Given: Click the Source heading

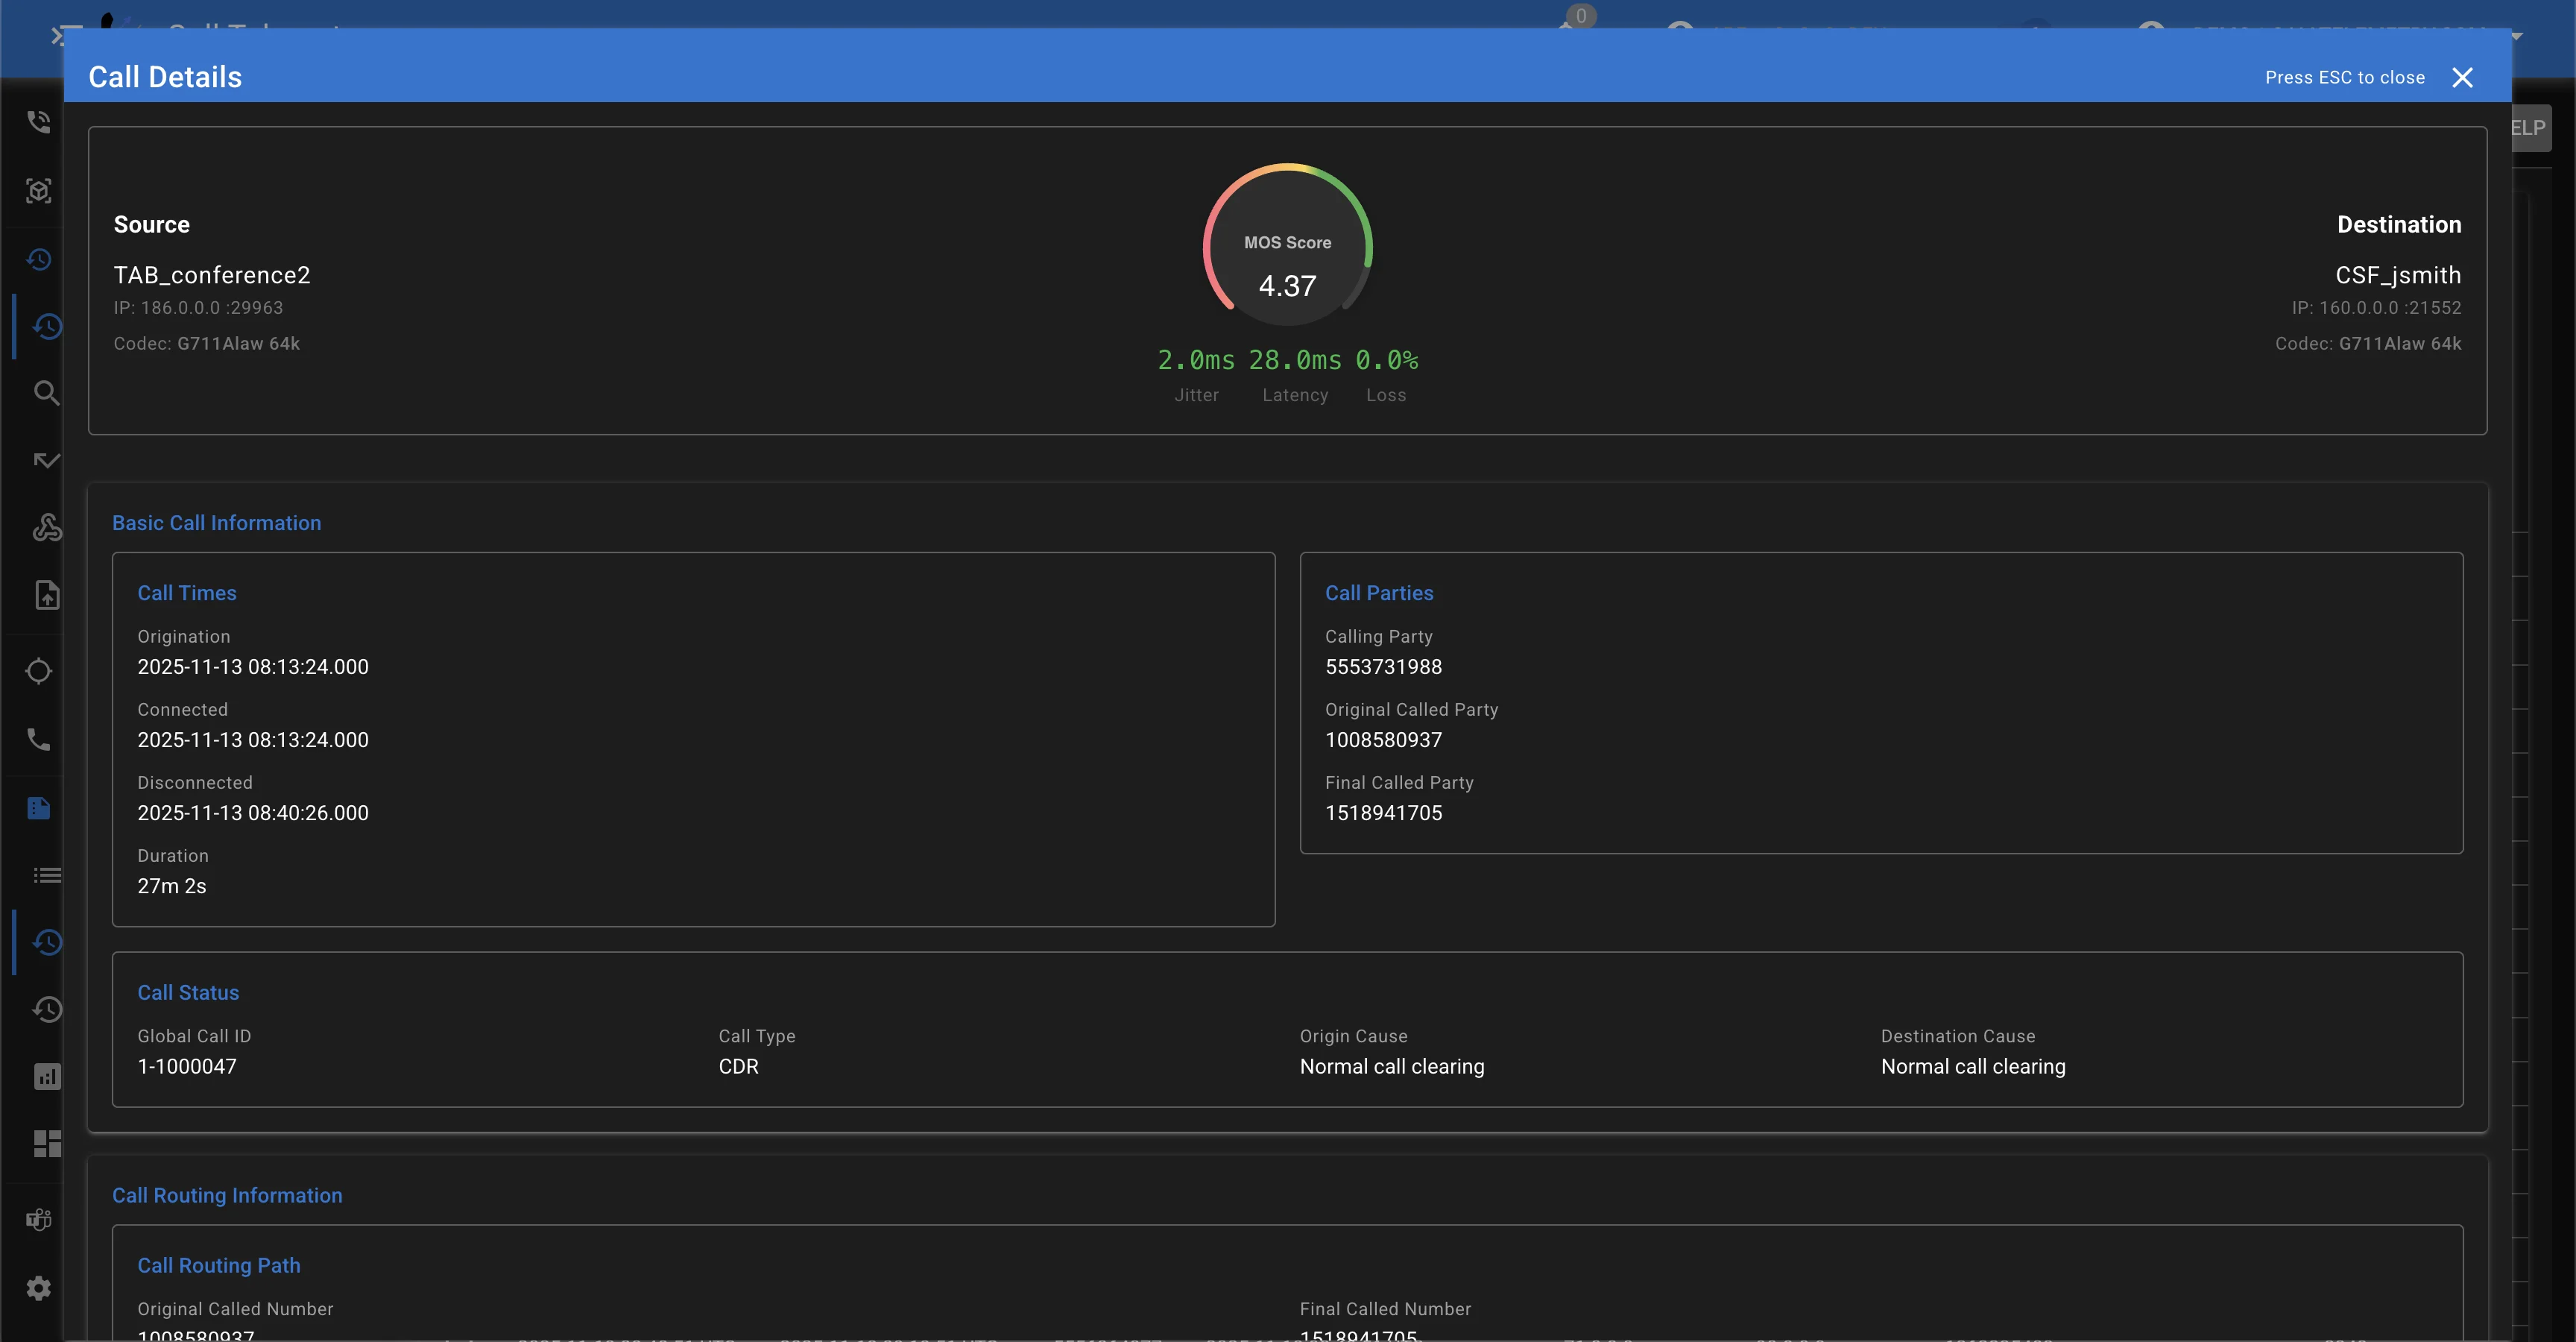Looking at the screenshot, I should click(x=151, y=225).
